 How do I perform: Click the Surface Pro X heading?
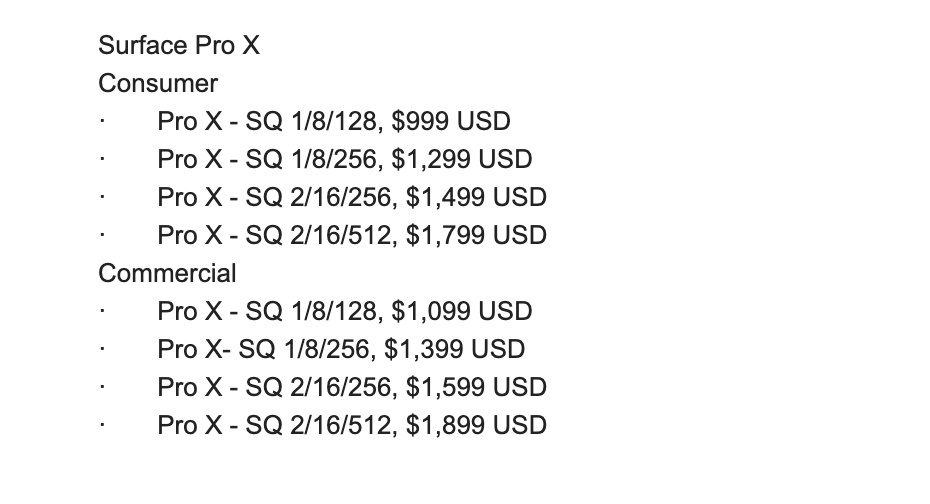point(179,45)
